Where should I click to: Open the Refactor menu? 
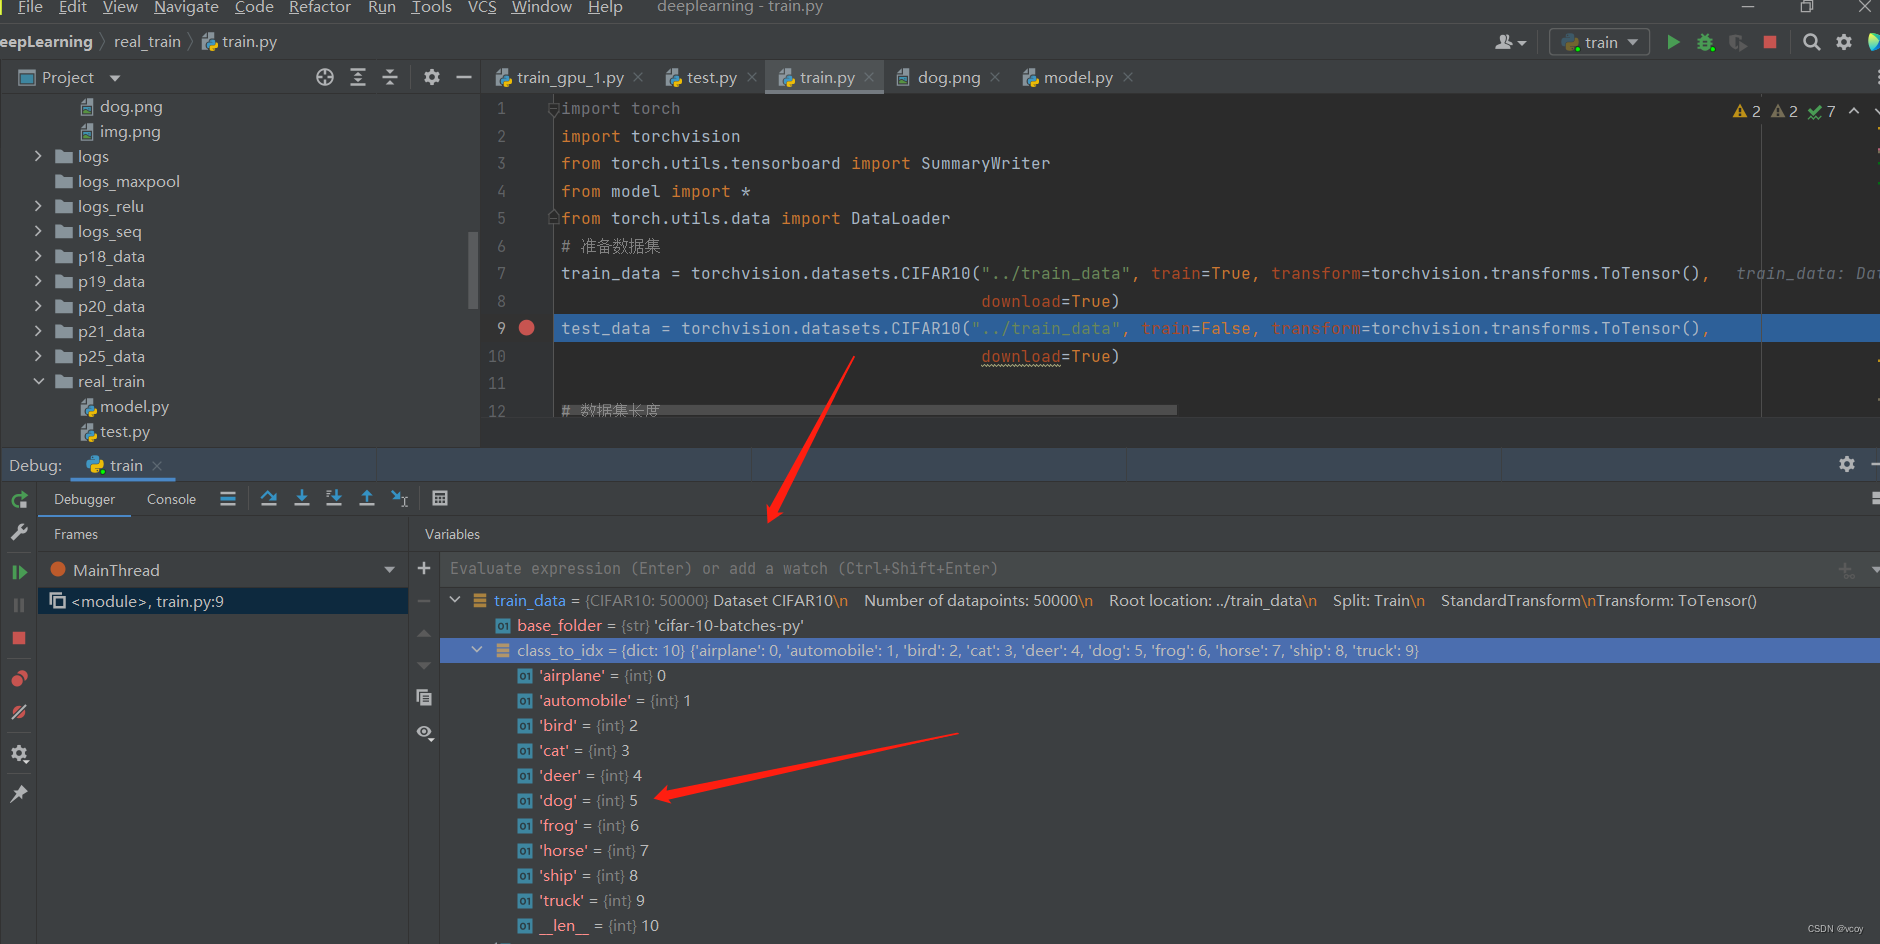320,7
